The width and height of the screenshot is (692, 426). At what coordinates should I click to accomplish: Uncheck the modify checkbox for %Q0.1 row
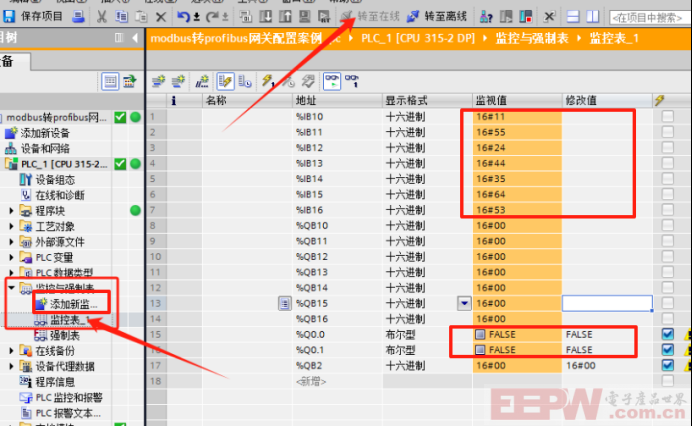668,350
